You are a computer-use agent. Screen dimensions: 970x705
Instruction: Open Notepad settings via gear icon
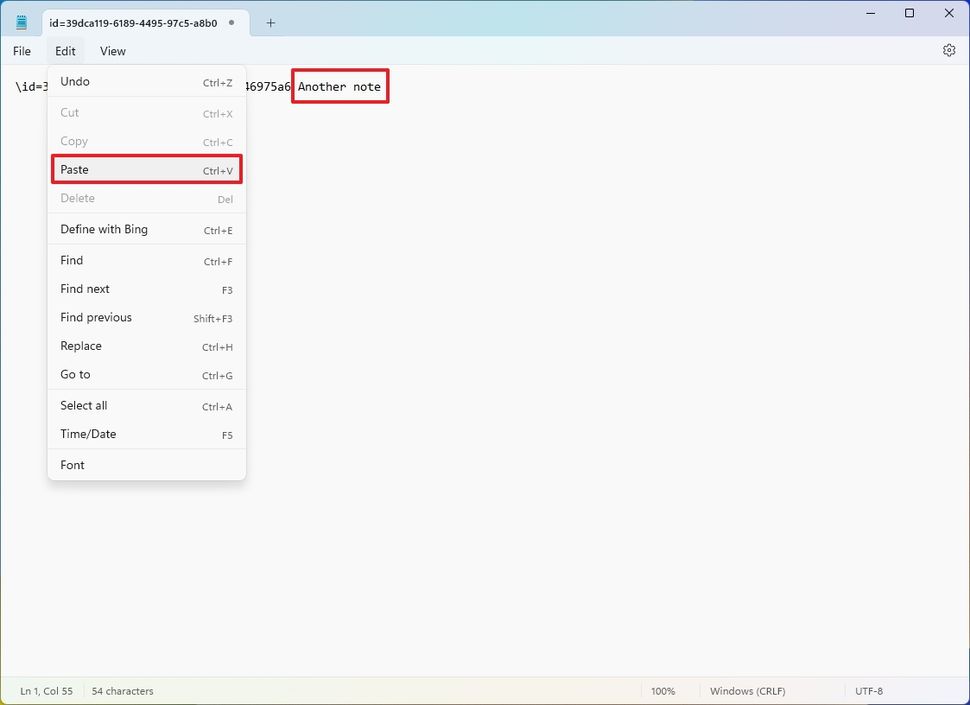[x=948, y=49]
